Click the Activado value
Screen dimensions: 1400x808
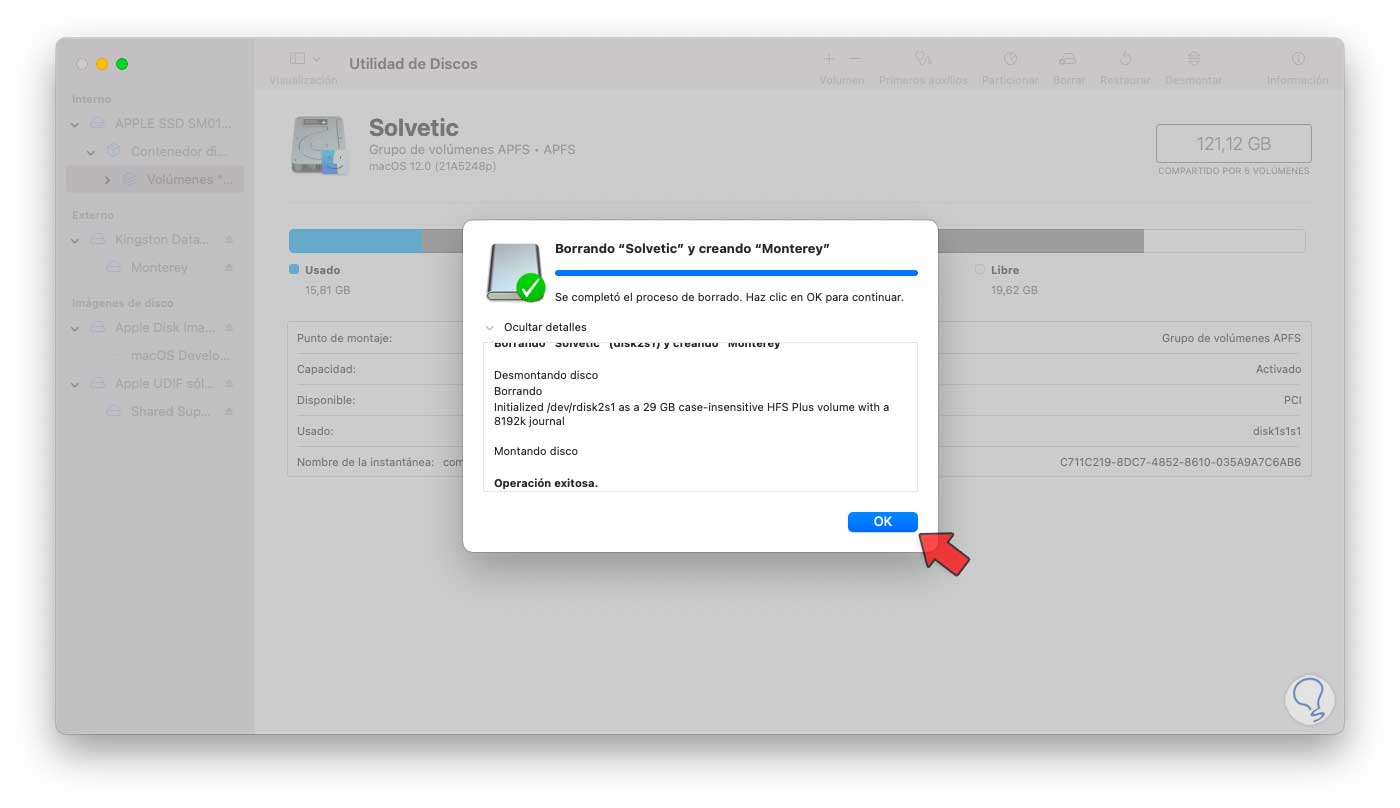point(1279,369)
